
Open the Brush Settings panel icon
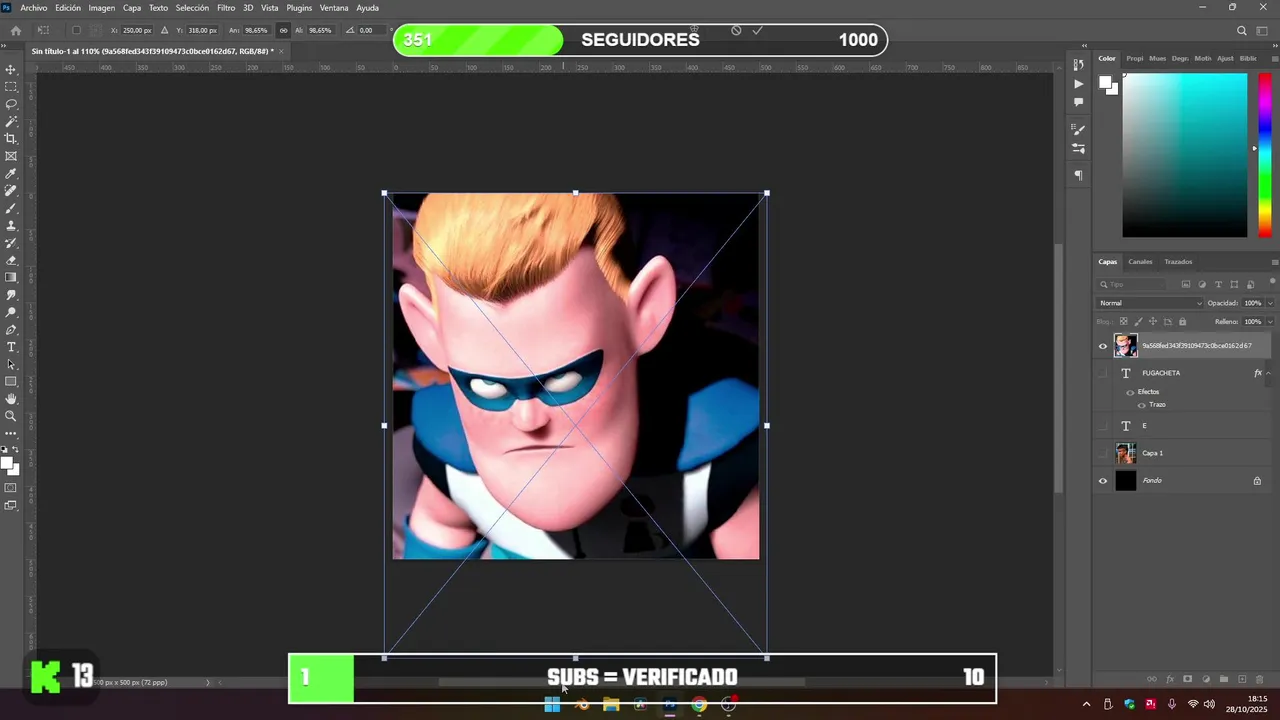[x=1078, y=130]
